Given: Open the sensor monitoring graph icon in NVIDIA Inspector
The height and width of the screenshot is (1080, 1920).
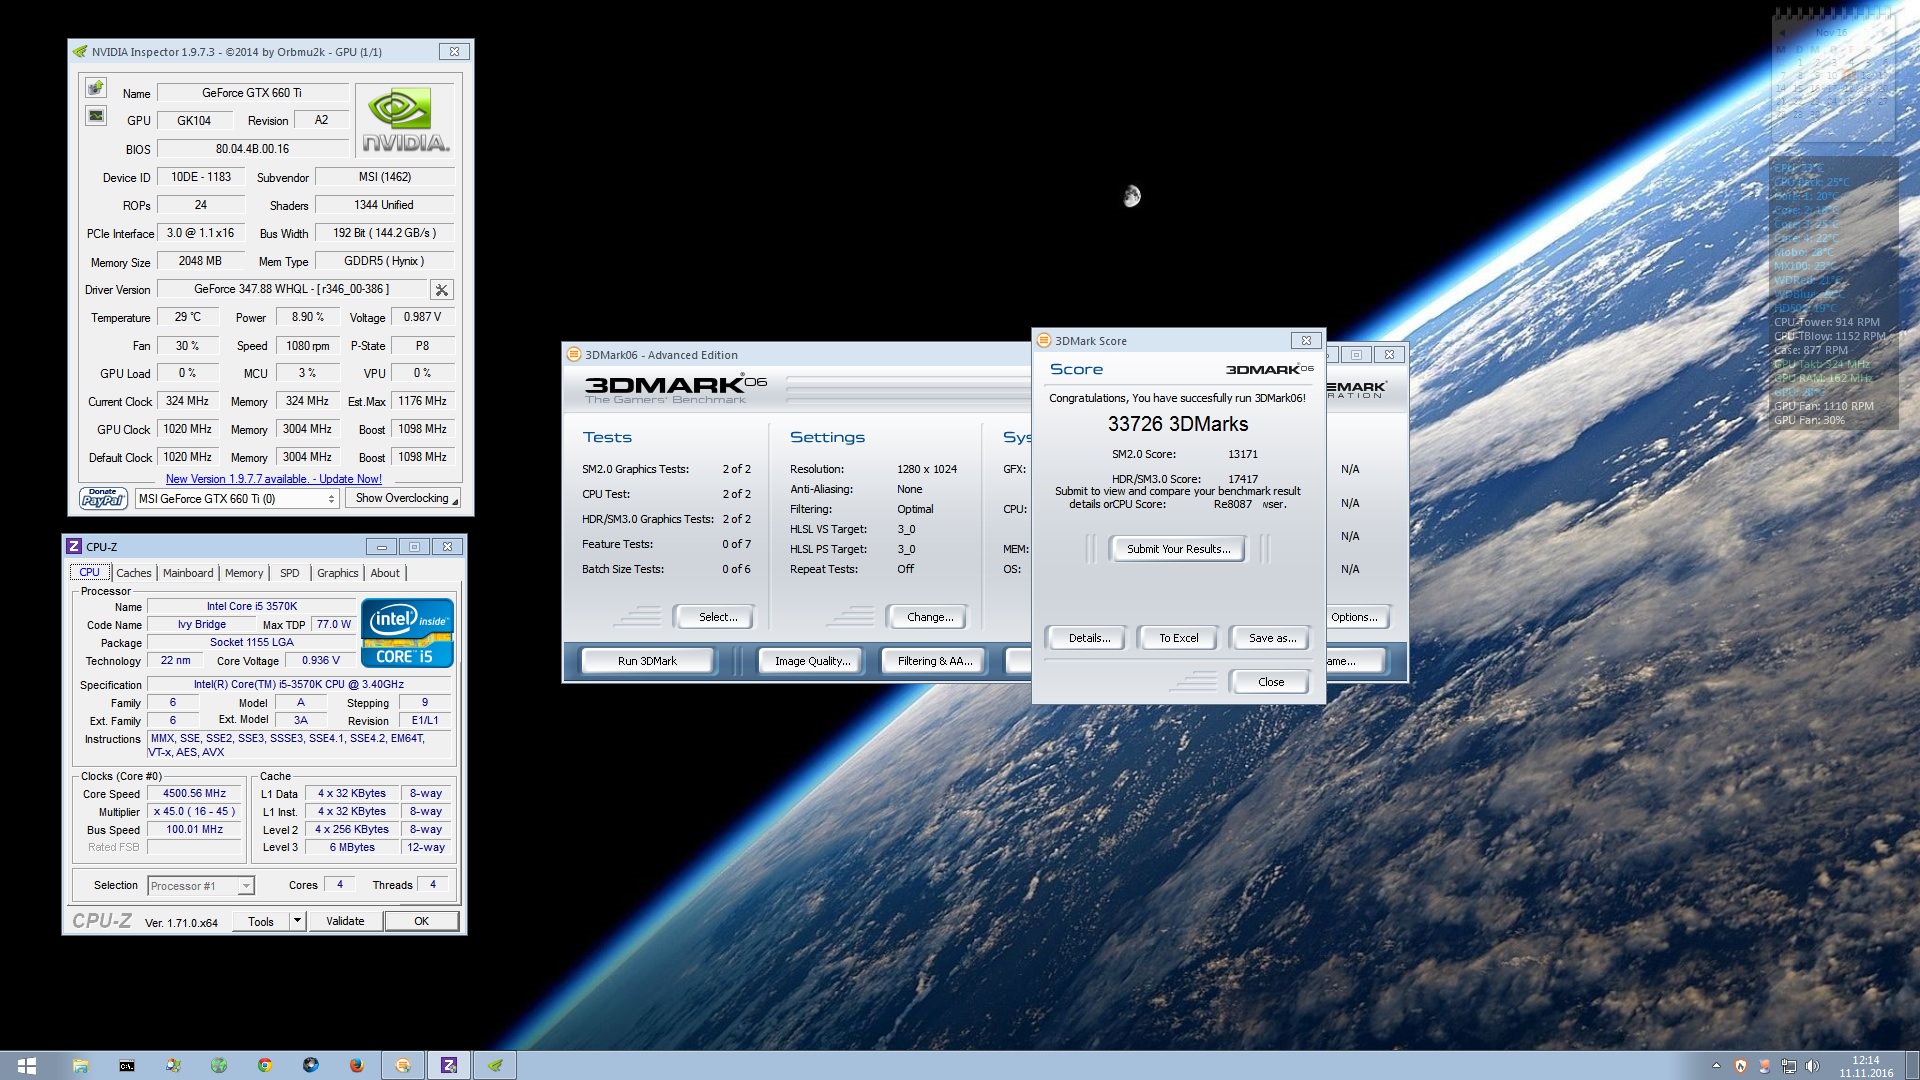Looking at the screenshot, I should click(x=96, y=116).
